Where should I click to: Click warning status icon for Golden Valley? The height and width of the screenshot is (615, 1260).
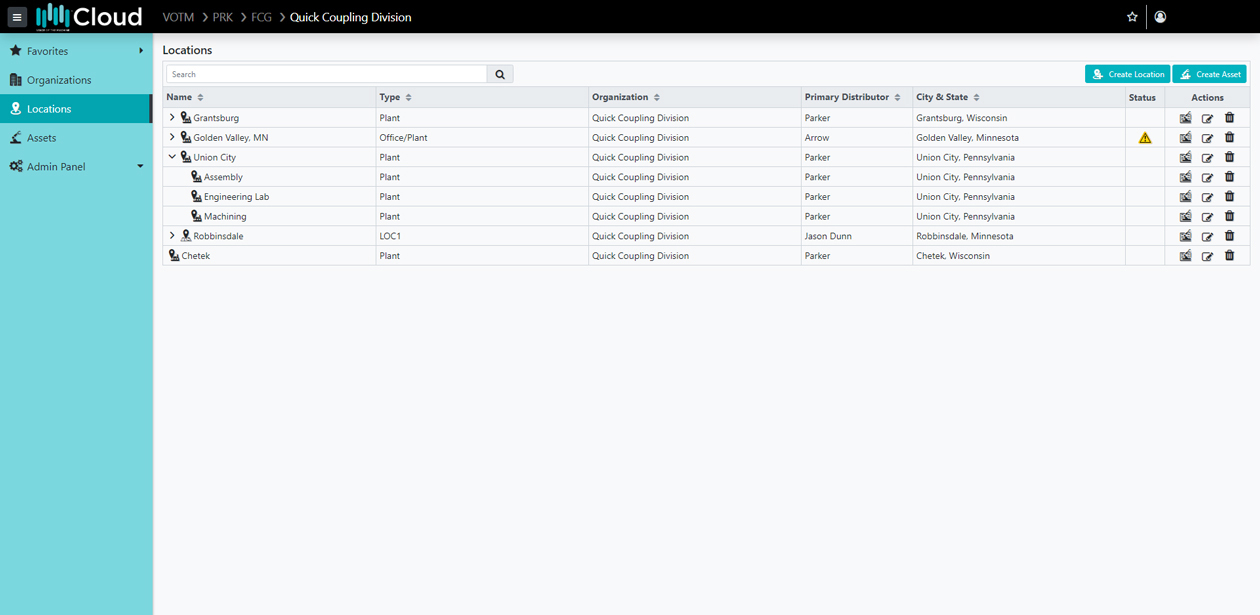(x=1145, y=138)
